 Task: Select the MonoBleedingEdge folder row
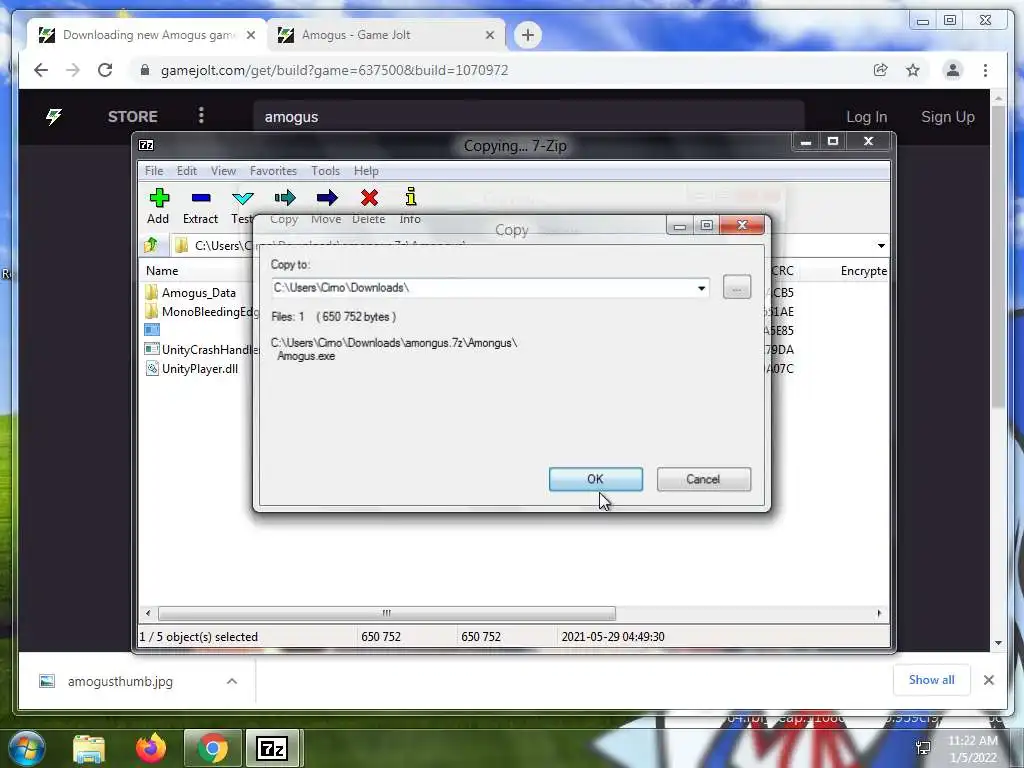tap(201, 312)
